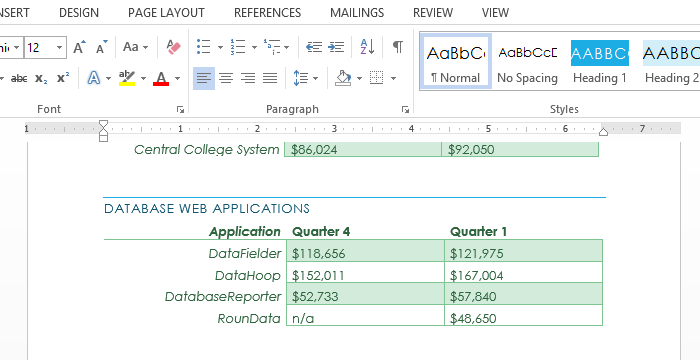Switch to the REVIEW tab
This screenshot has width=700, height=360.
[433, 13]
